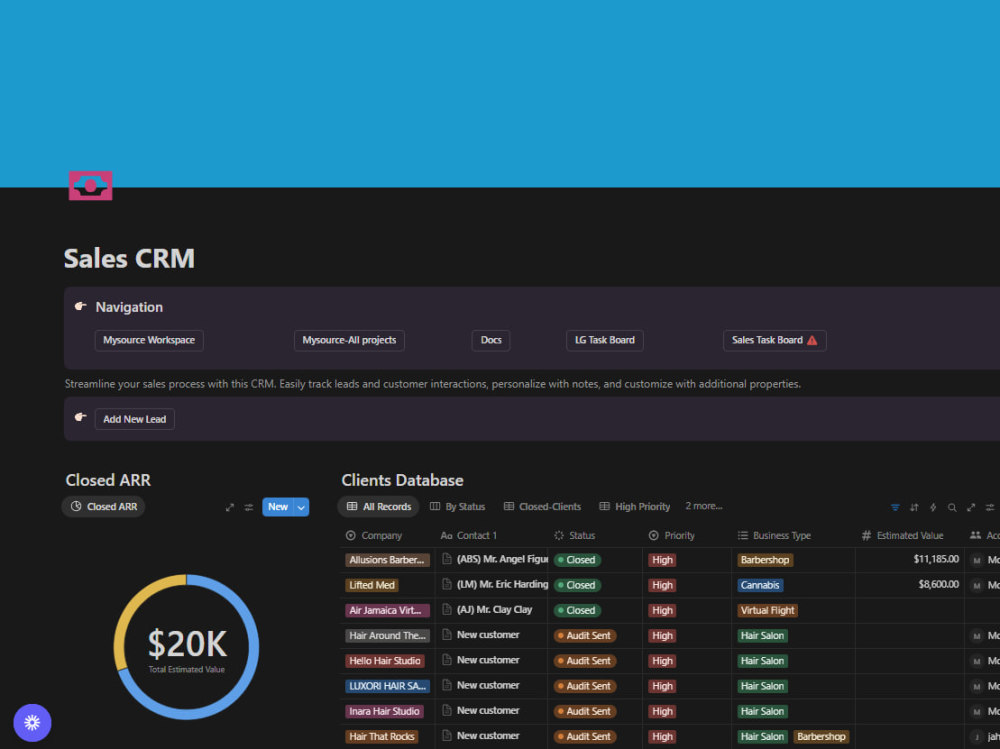Select the Closed ARR chart view tab
The height and width of the screenshot is (749, 1000).
(104, 507)
